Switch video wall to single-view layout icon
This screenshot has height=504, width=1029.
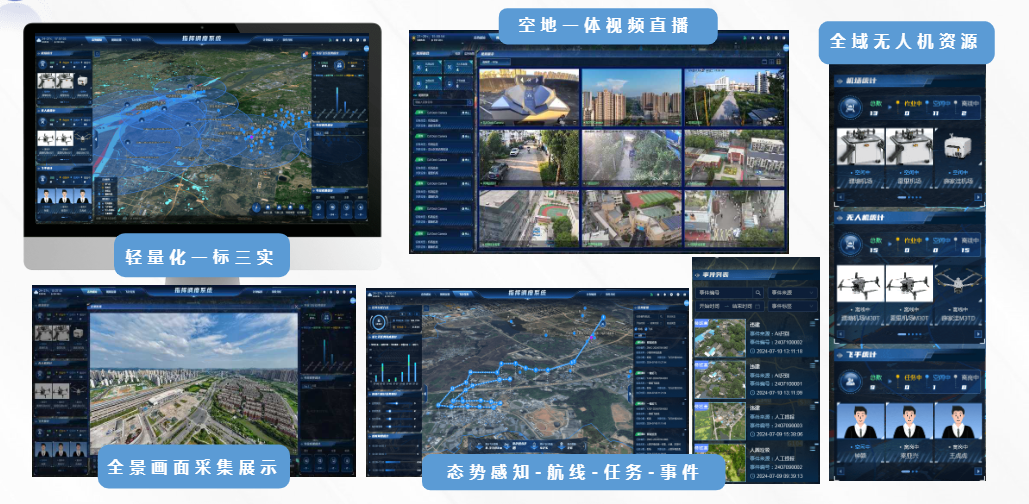(x=763, y=62)
